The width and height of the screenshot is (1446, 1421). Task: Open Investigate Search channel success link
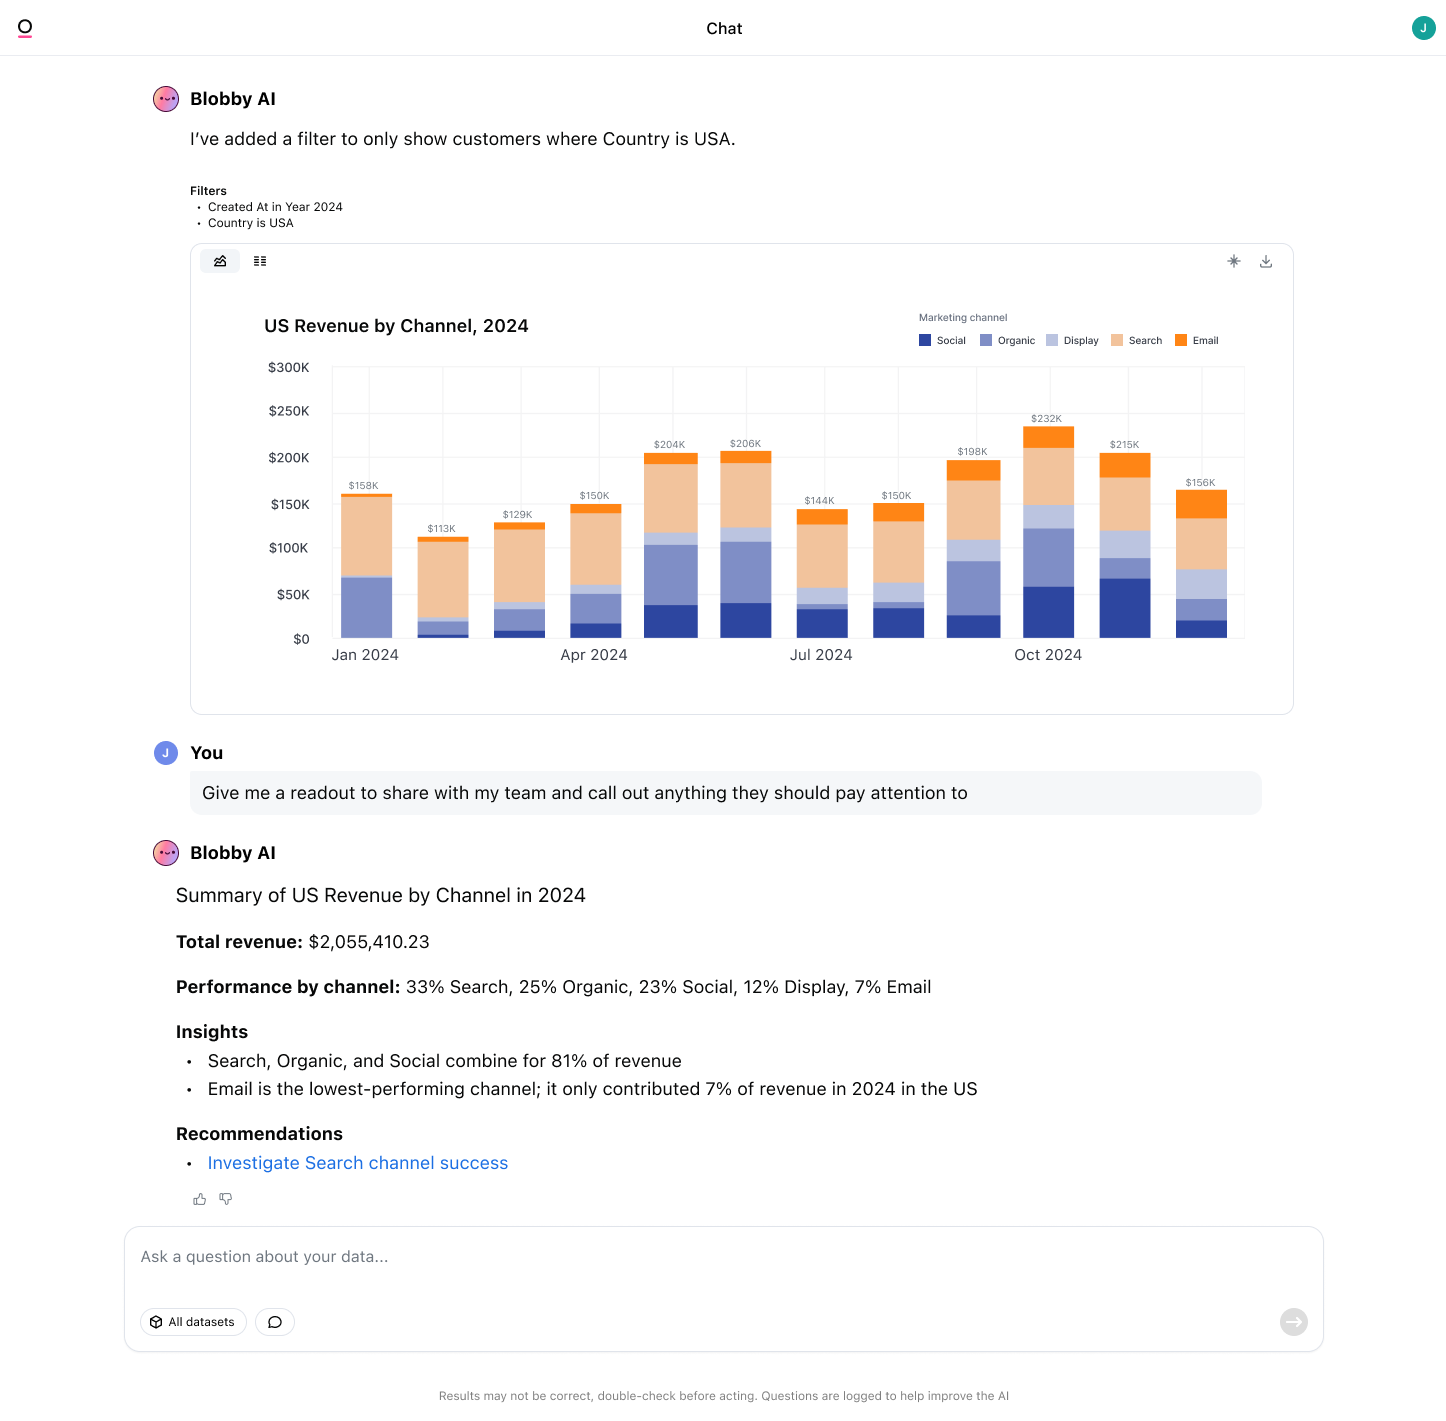click(x=357, y=1163)
